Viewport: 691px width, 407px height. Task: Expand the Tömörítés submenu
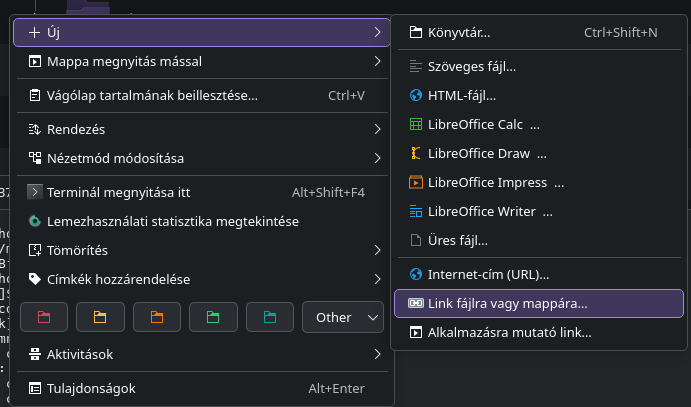click(377, 250)
